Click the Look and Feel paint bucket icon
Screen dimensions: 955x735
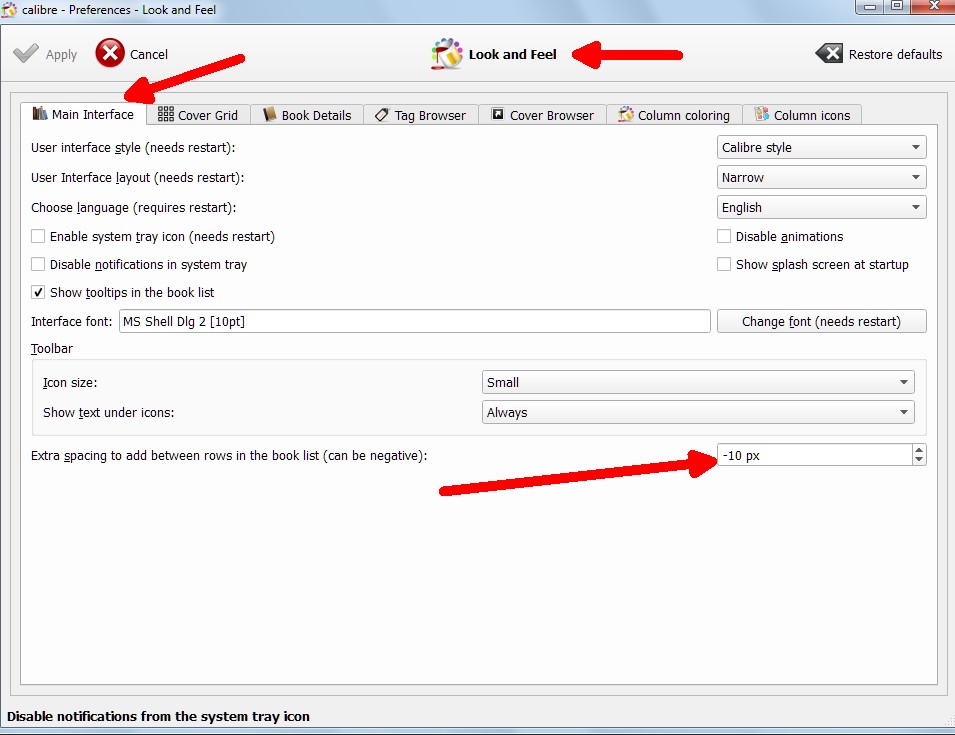pyautogui.click(x=447, y=54)
